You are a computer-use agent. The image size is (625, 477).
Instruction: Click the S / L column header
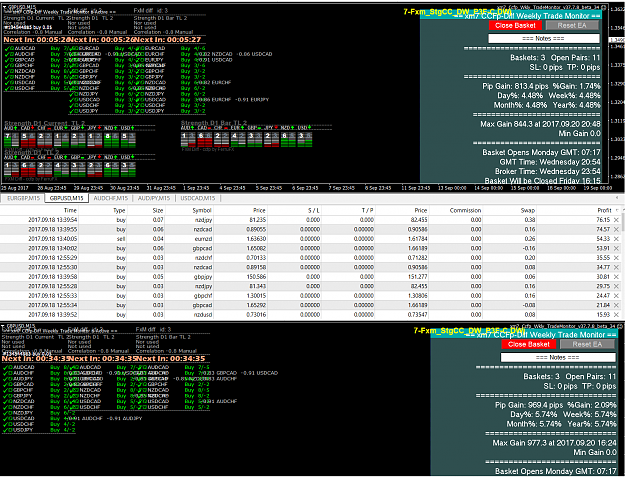click(x=294, y=210)
